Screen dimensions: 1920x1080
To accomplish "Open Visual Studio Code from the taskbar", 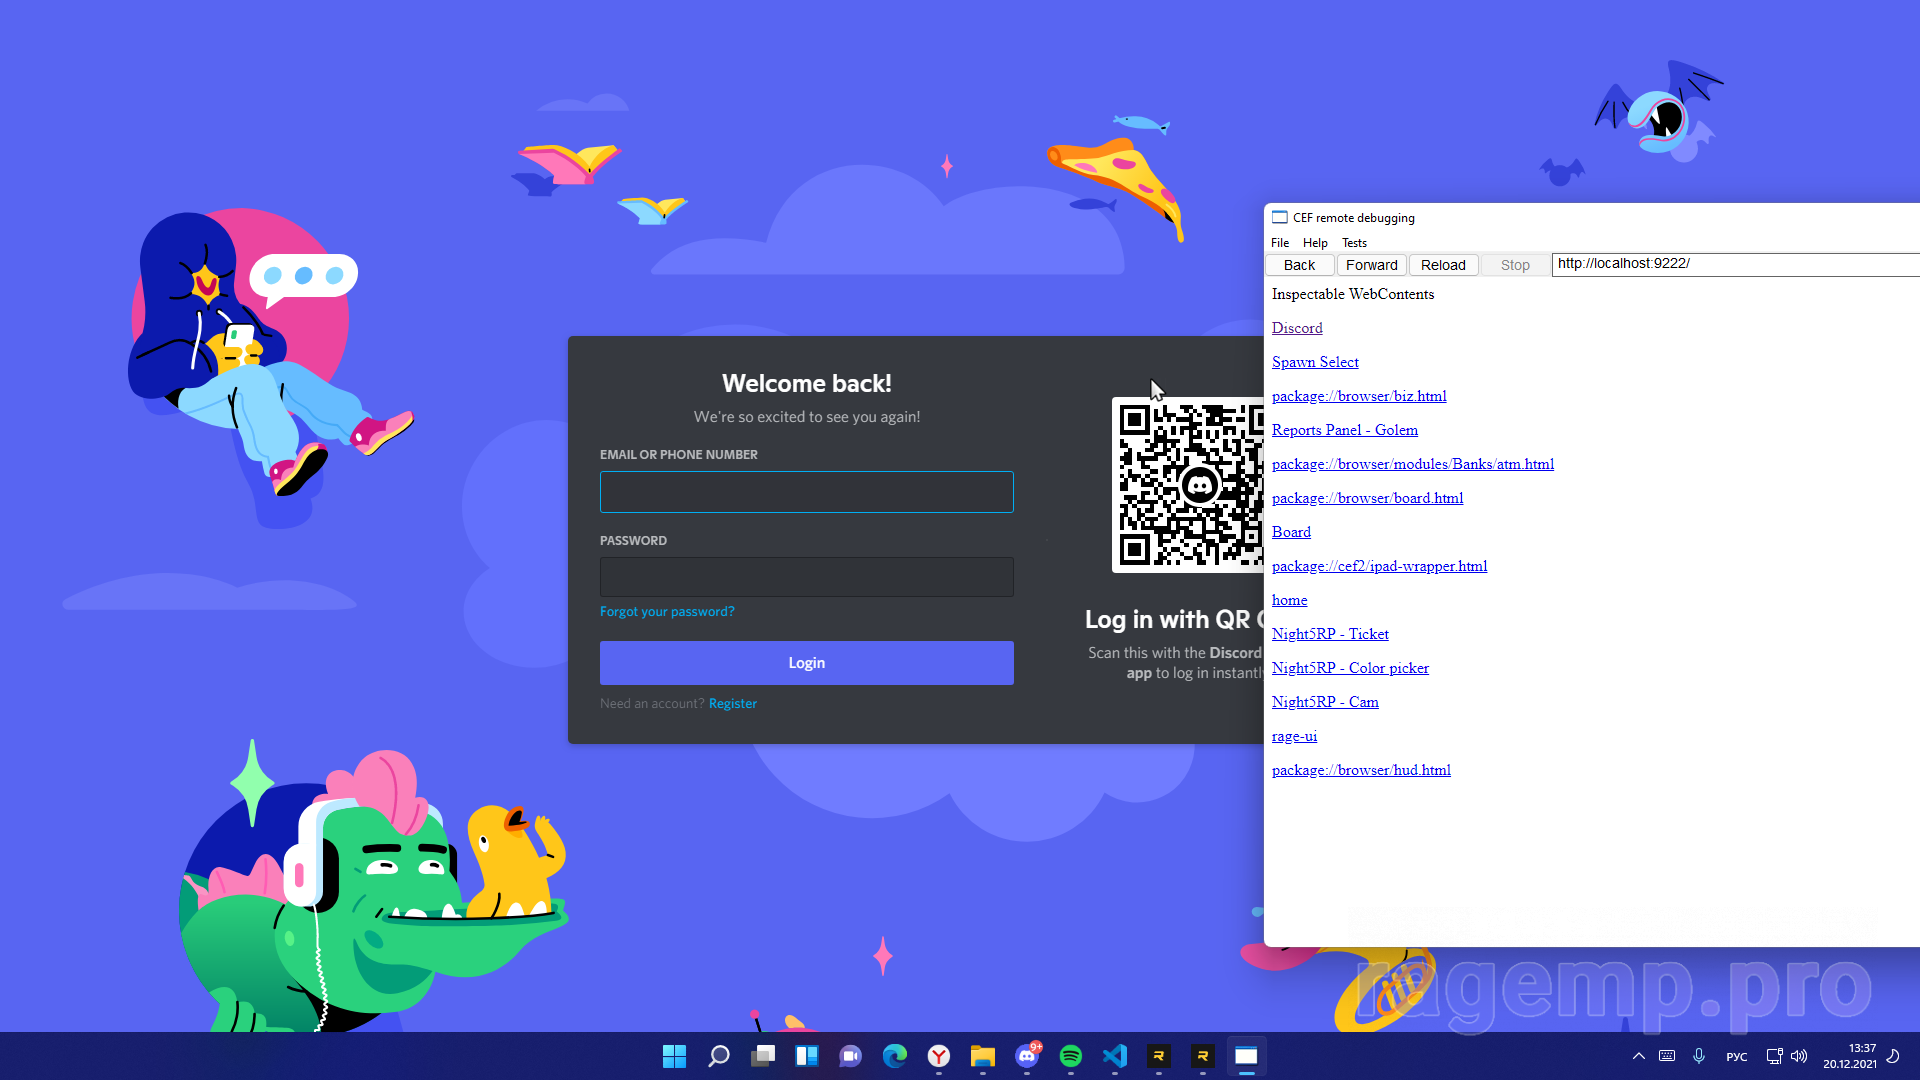I will (x=1115, y=1056).
